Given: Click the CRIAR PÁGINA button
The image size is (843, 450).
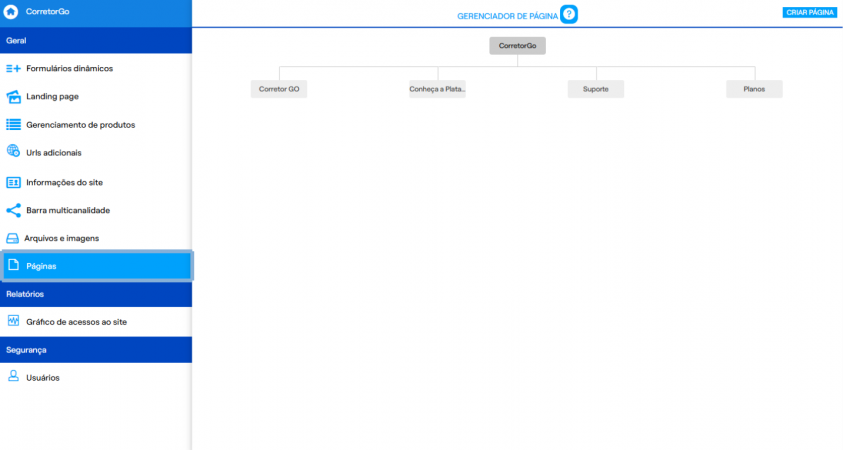Looking at the screenshot, I should (810, 12).
